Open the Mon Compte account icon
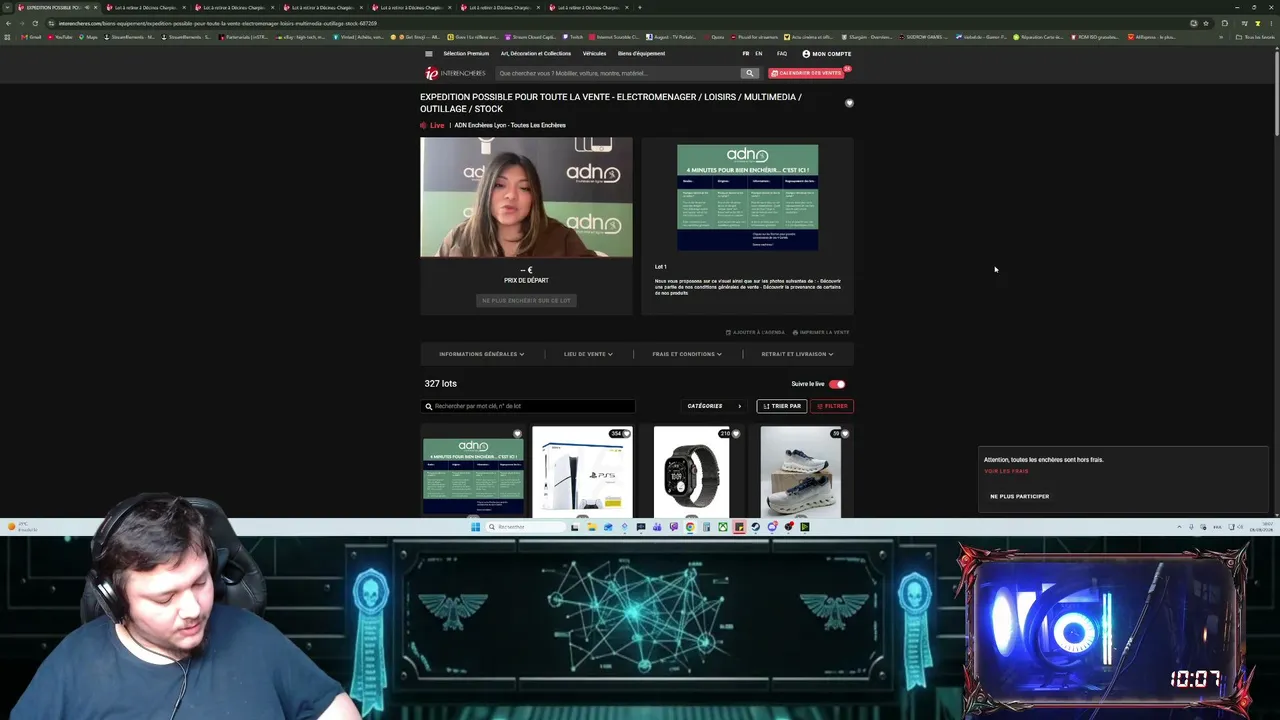Image resolution: width=1280 pixels, height=720 pixels. coord(806,54)
